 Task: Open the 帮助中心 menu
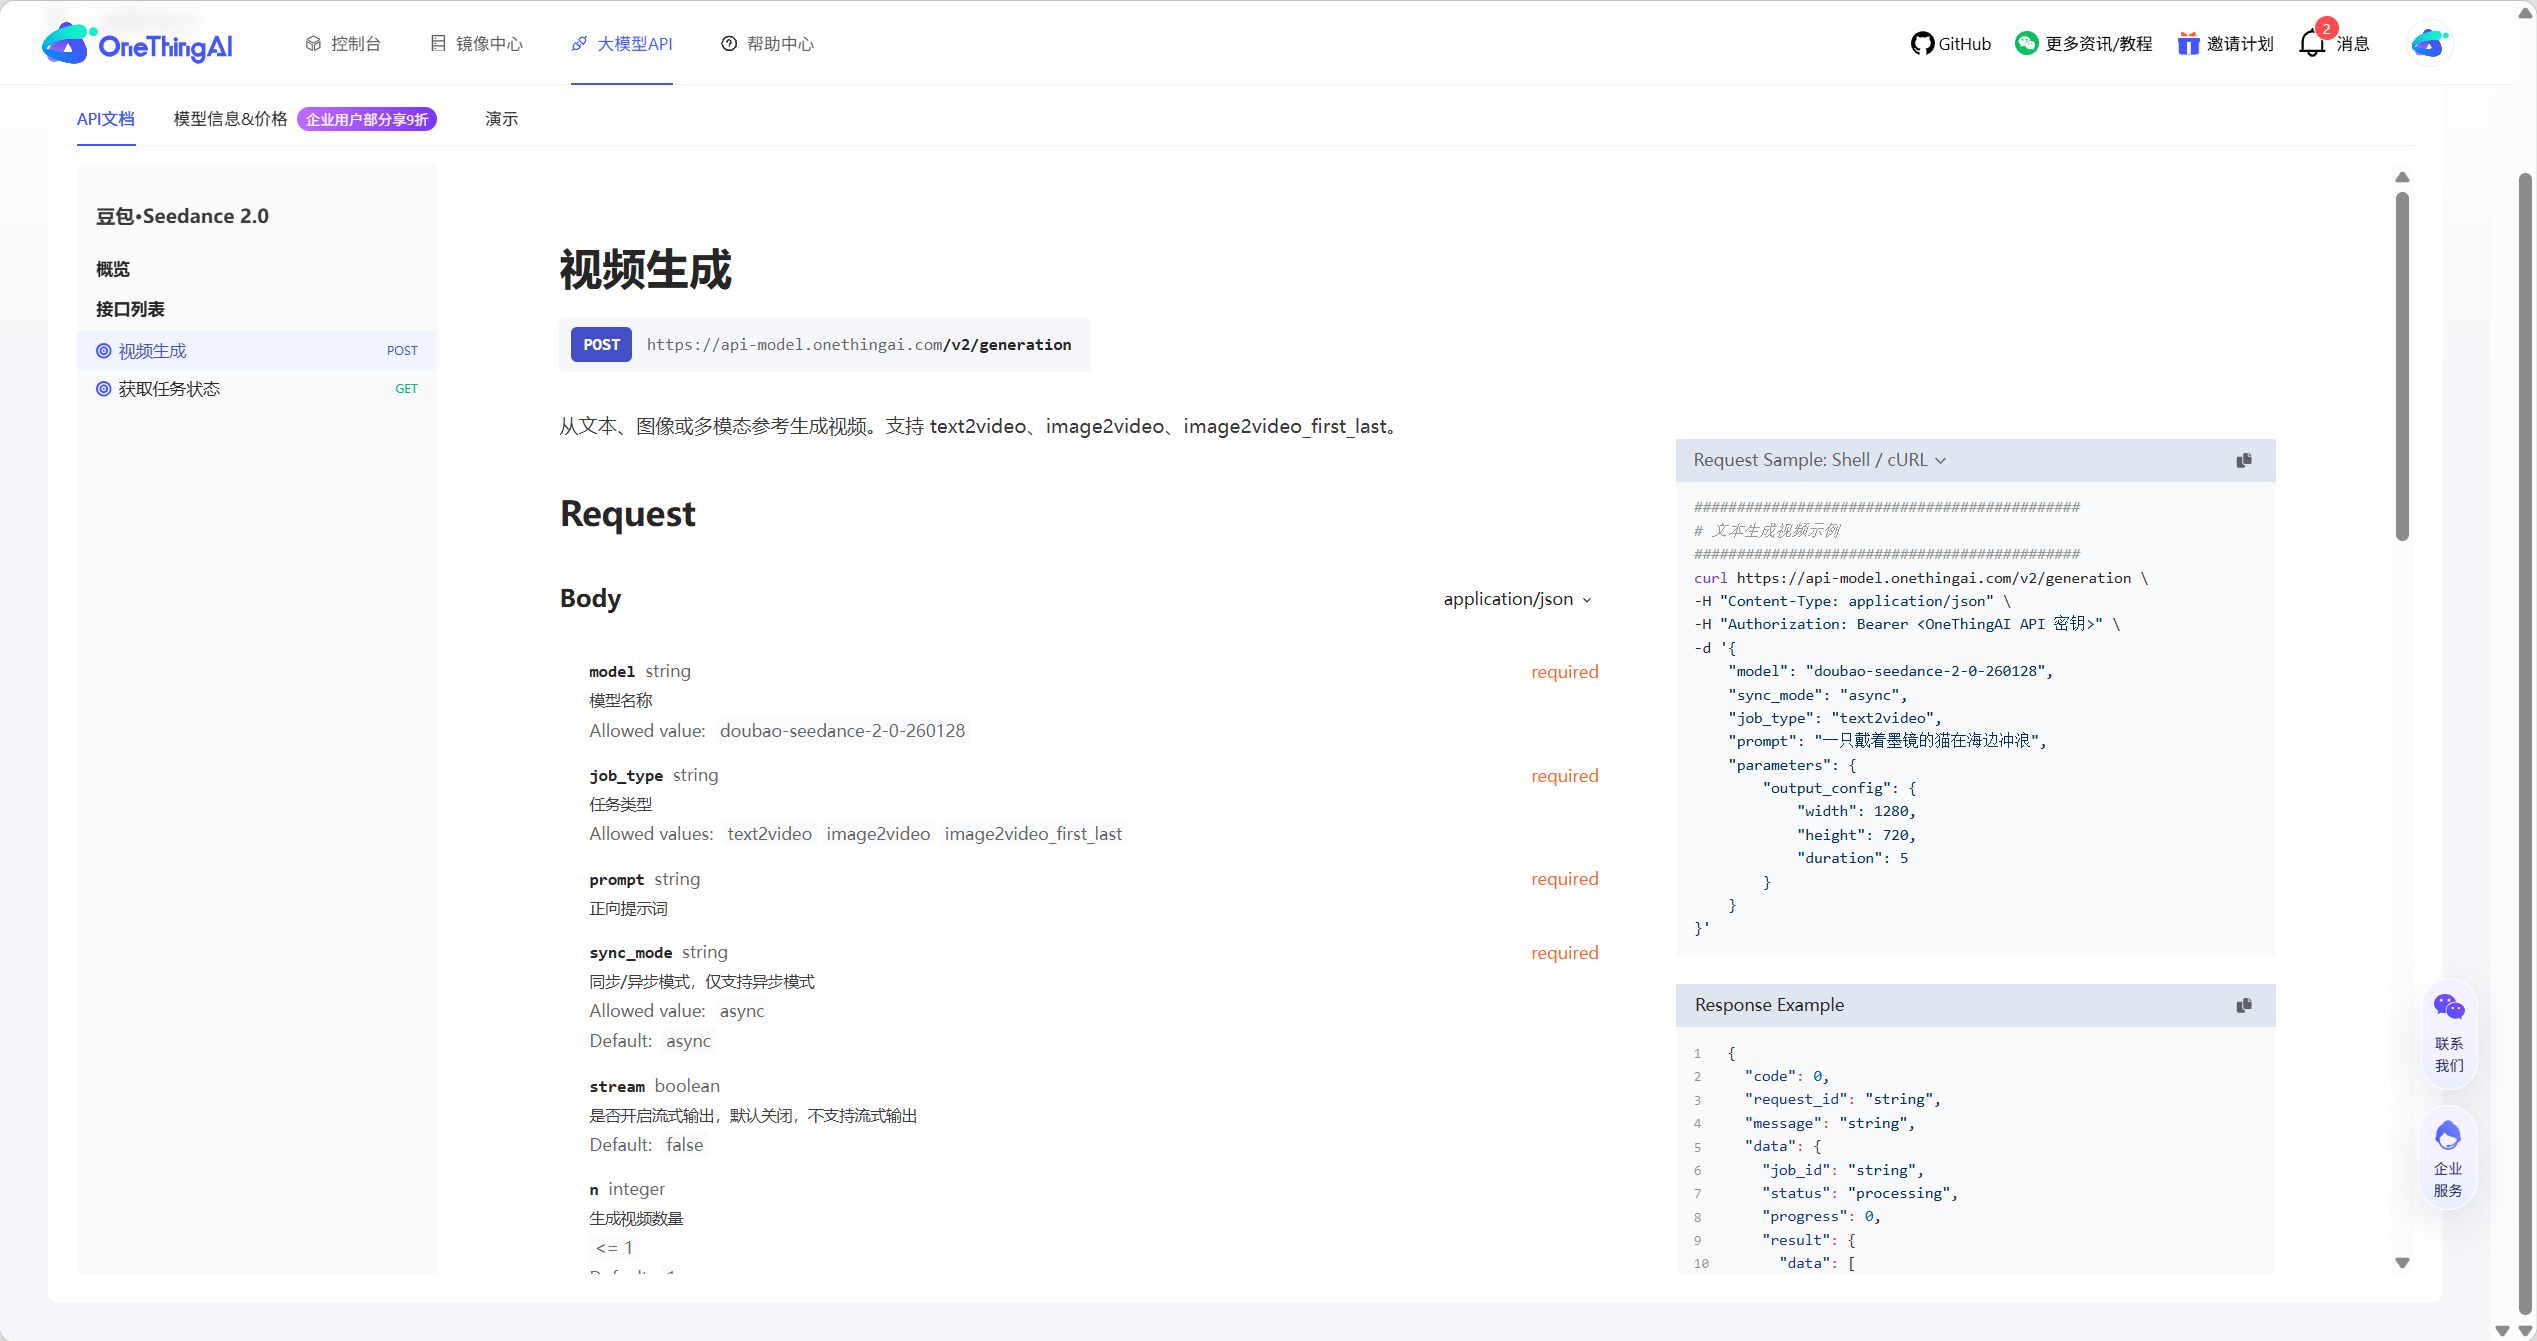coord(767,44)
